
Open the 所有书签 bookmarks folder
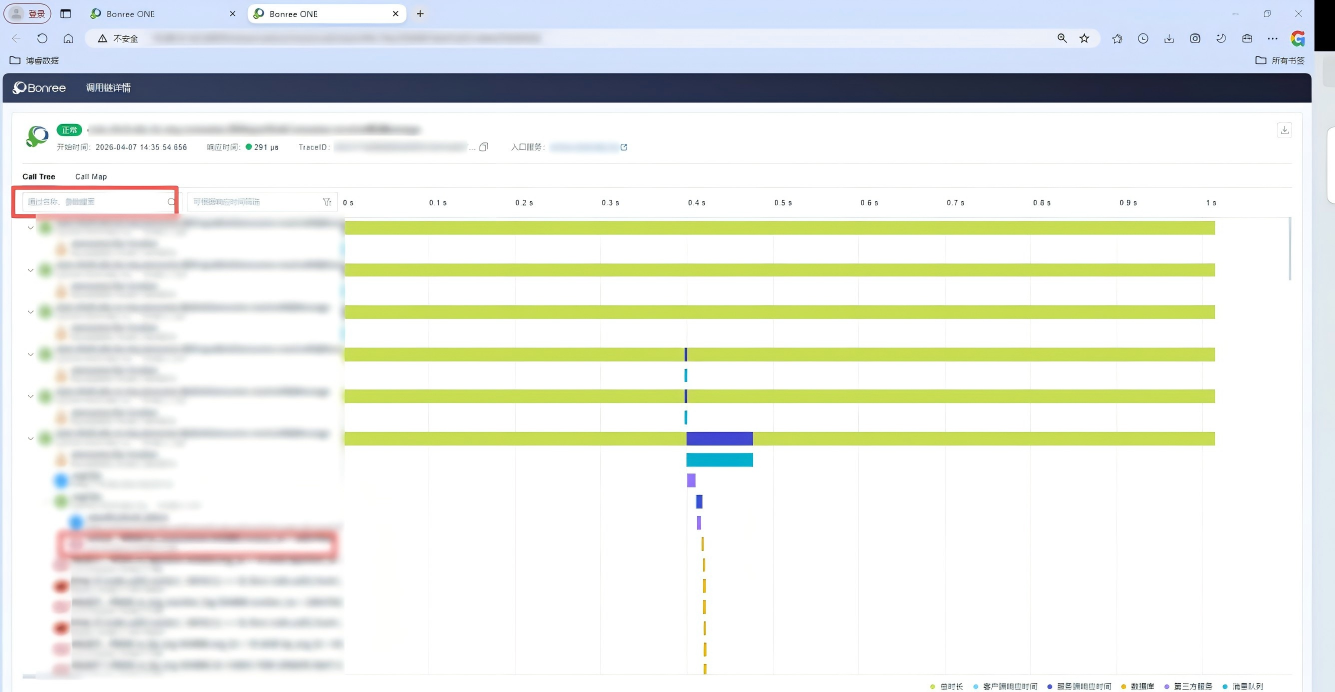1280,60
